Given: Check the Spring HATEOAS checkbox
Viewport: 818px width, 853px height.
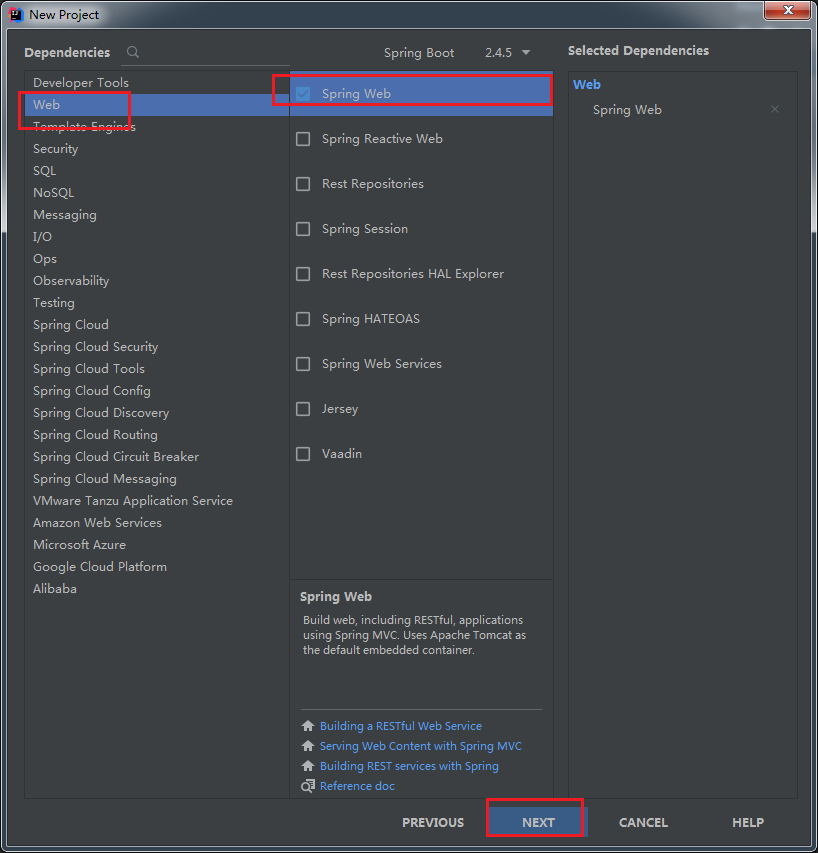Looking at the screenshot, I should coord(303,319).
